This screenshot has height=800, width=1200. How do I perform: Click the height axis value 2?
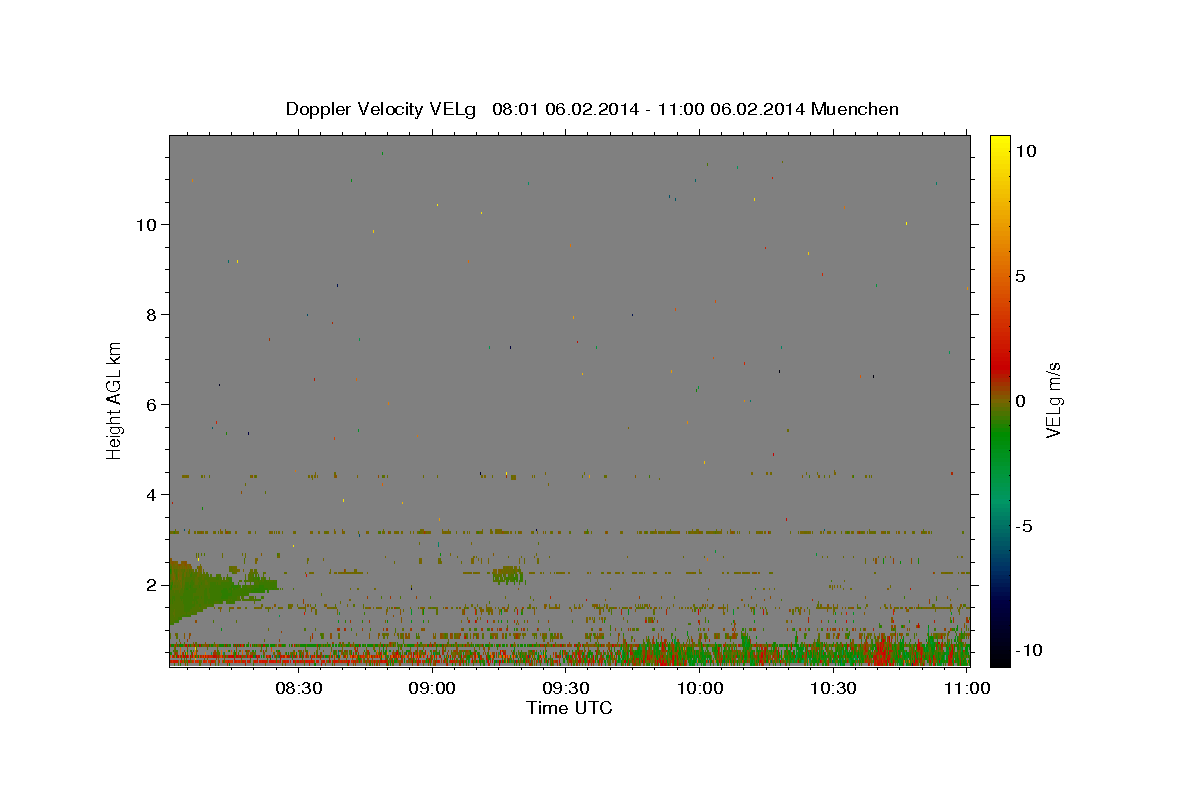pyautogui.click(x=152, y=584)
